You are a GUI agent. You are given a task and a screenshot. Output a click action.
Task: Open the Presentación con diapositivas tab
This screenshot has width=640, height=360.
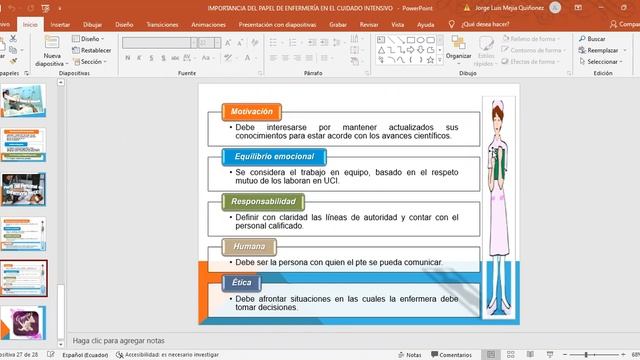[277, 24]
